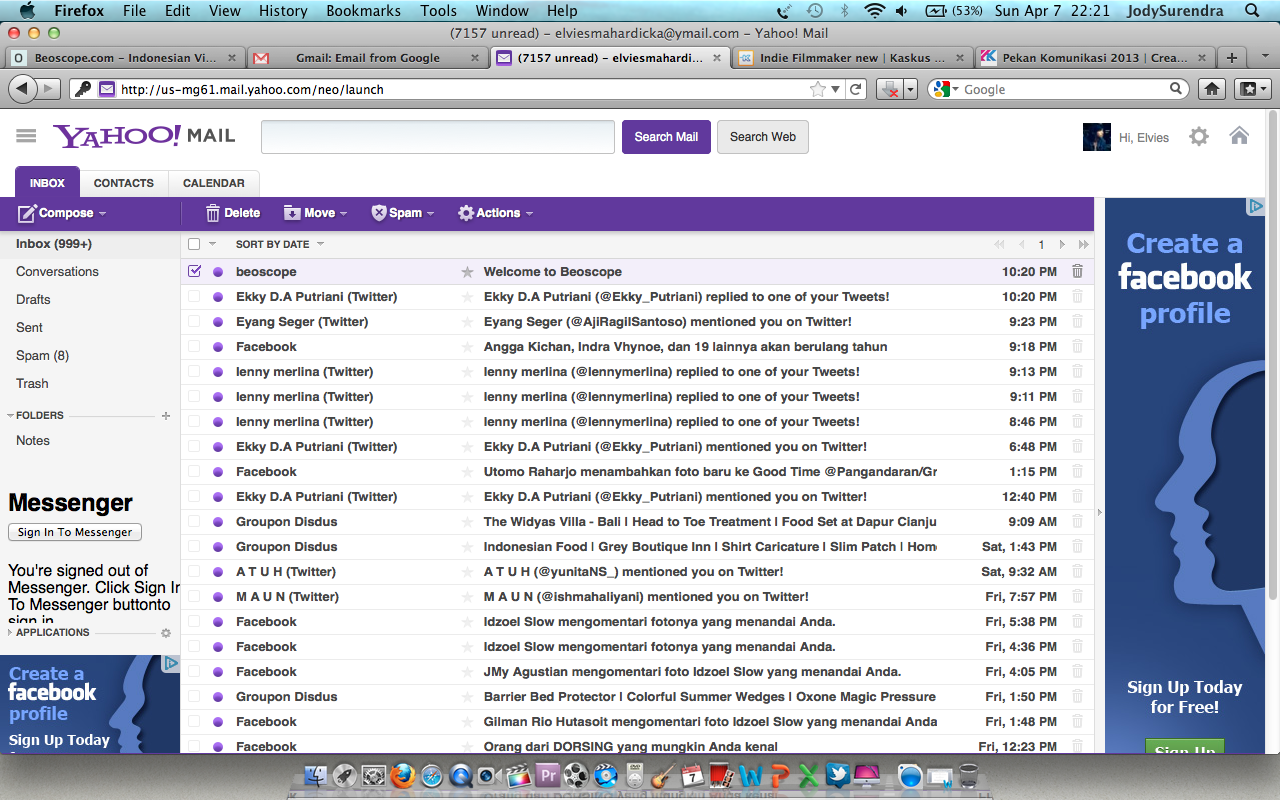This screenshot has height=800, width=1280.
Task: Expand the Applications section triangle
Action: click(x=10, y=633)
